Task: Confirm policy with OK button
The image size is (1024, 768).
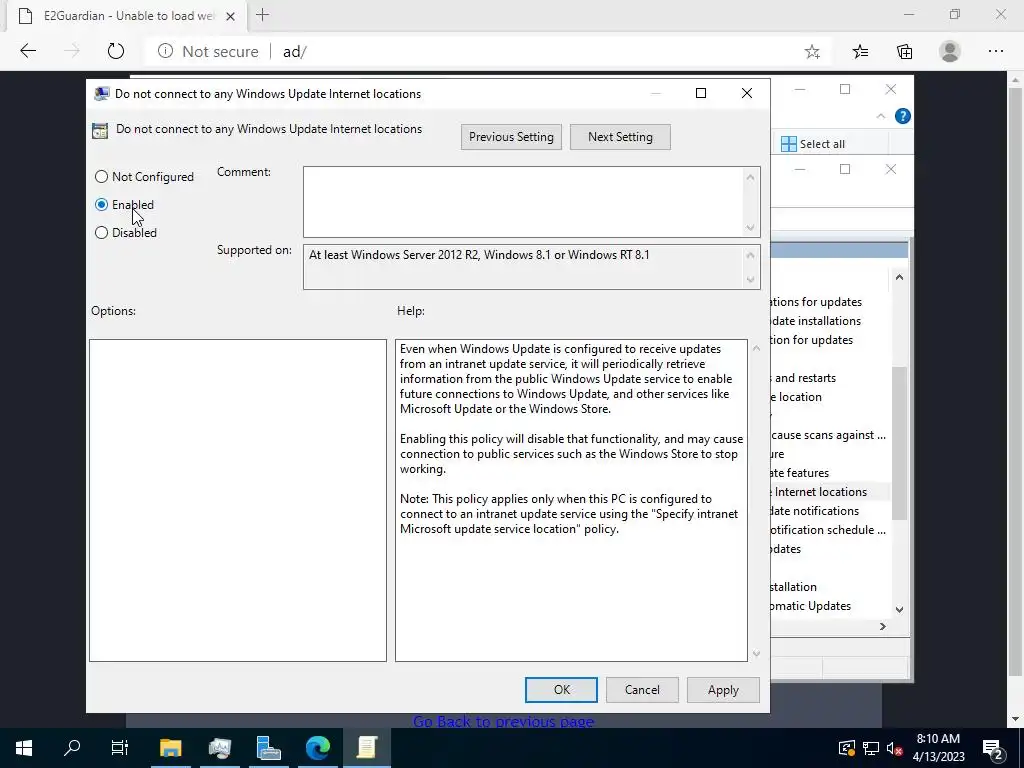Action: pos(561,690)
